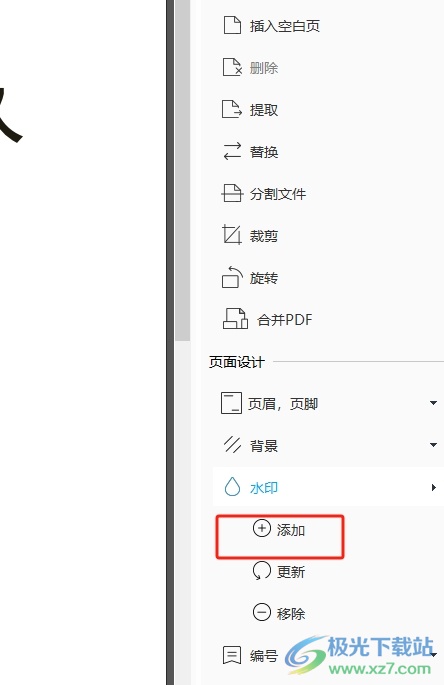This screenshot has height=685, width=444.
Task: Open the Merge PDF icon (合并PDF)
Action: point(236,319)
